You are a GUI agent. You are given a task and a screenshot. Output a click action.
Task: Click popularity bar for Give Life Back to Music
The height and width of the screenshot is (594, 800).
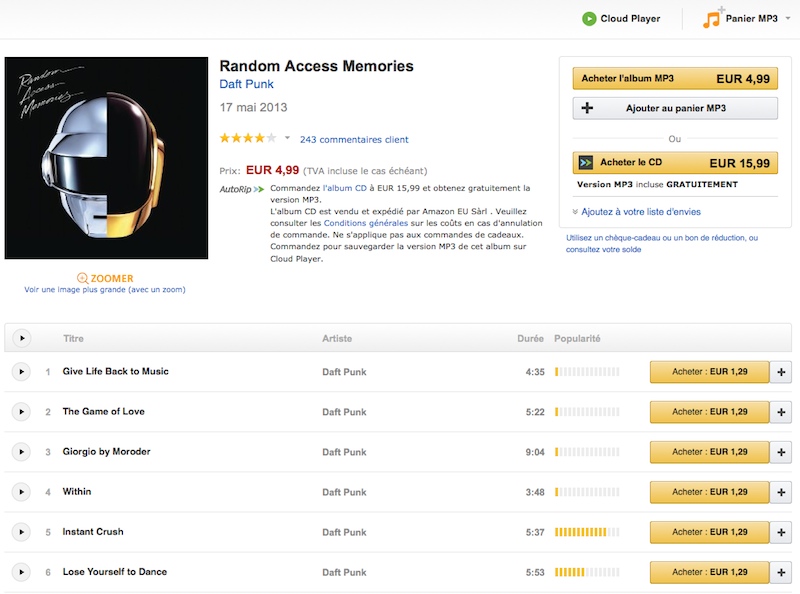click(x=587, y=372)
